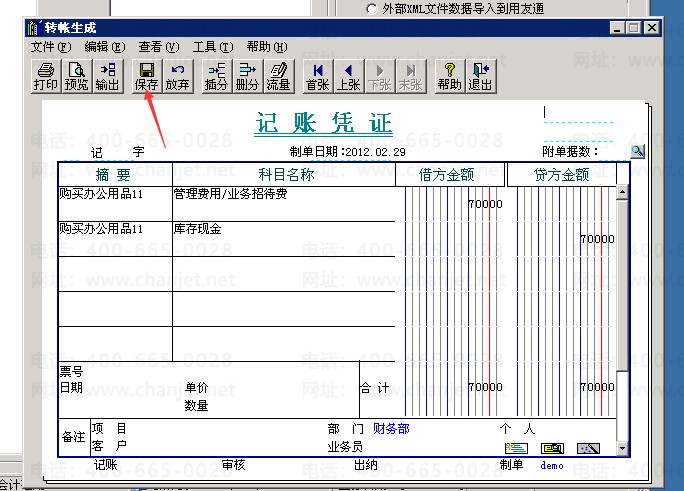Select 管理费用/业务招待费 account cell
Viewport: 684px width, 491px height.
pyautogui.click(x=284, y=204)
